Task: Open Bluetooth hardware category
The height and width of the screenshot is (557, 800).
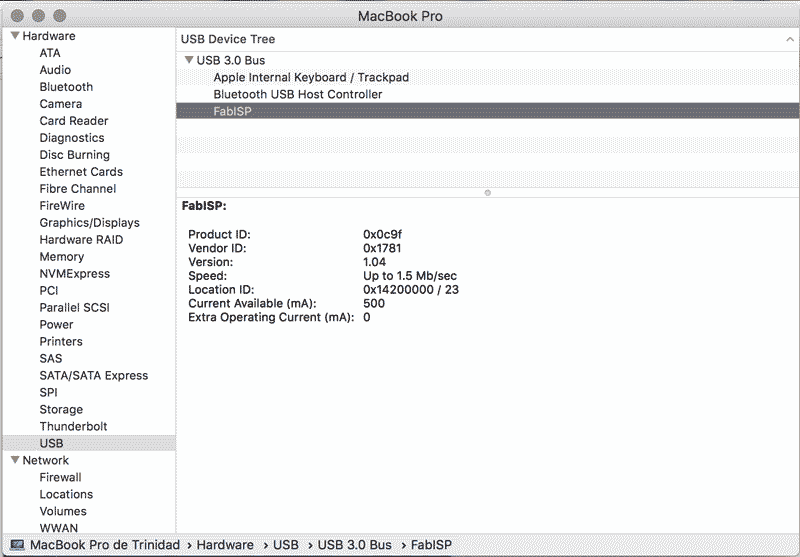Action: (66, 87)
